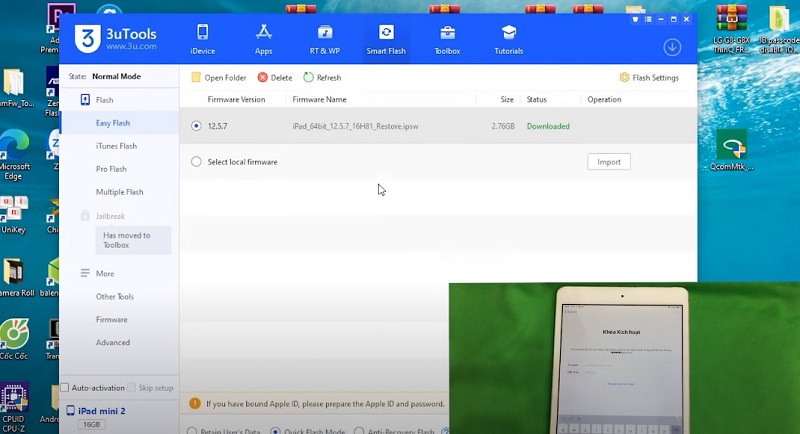Click the Downloaded status text
Viewport: 800px width, 434px height.
tap(548, 126)
